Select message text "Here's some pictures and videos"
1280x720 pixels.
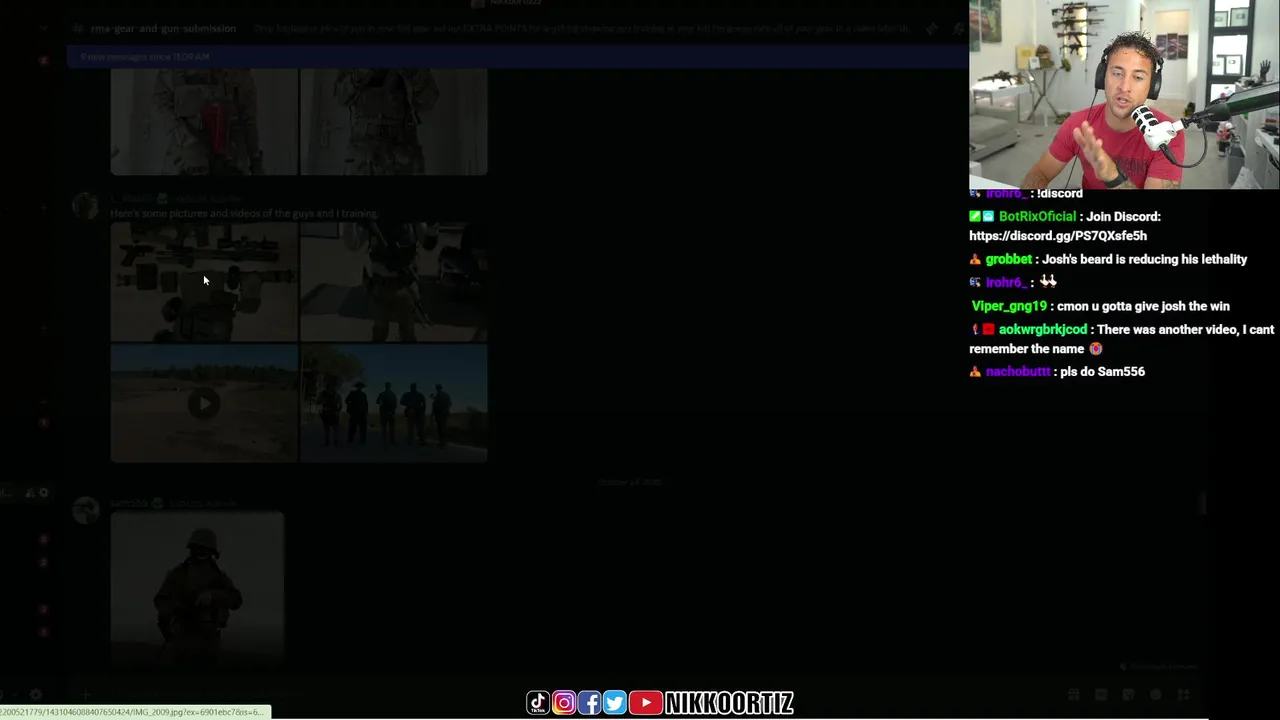(x=188, y=213)
